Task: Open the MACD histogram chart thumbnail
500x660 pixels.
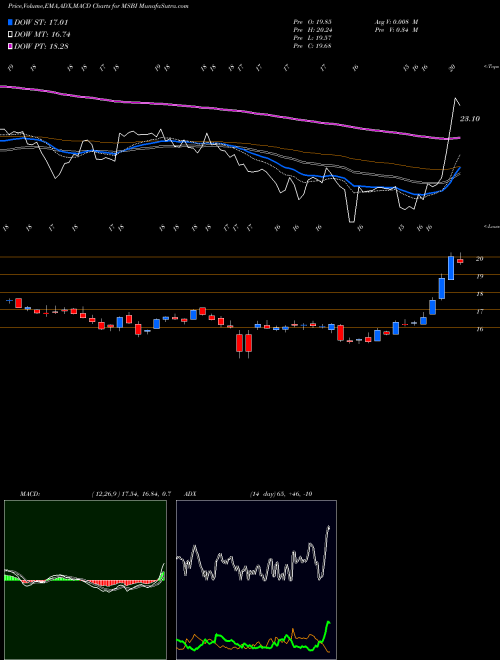Action: [x=85, y=580]
